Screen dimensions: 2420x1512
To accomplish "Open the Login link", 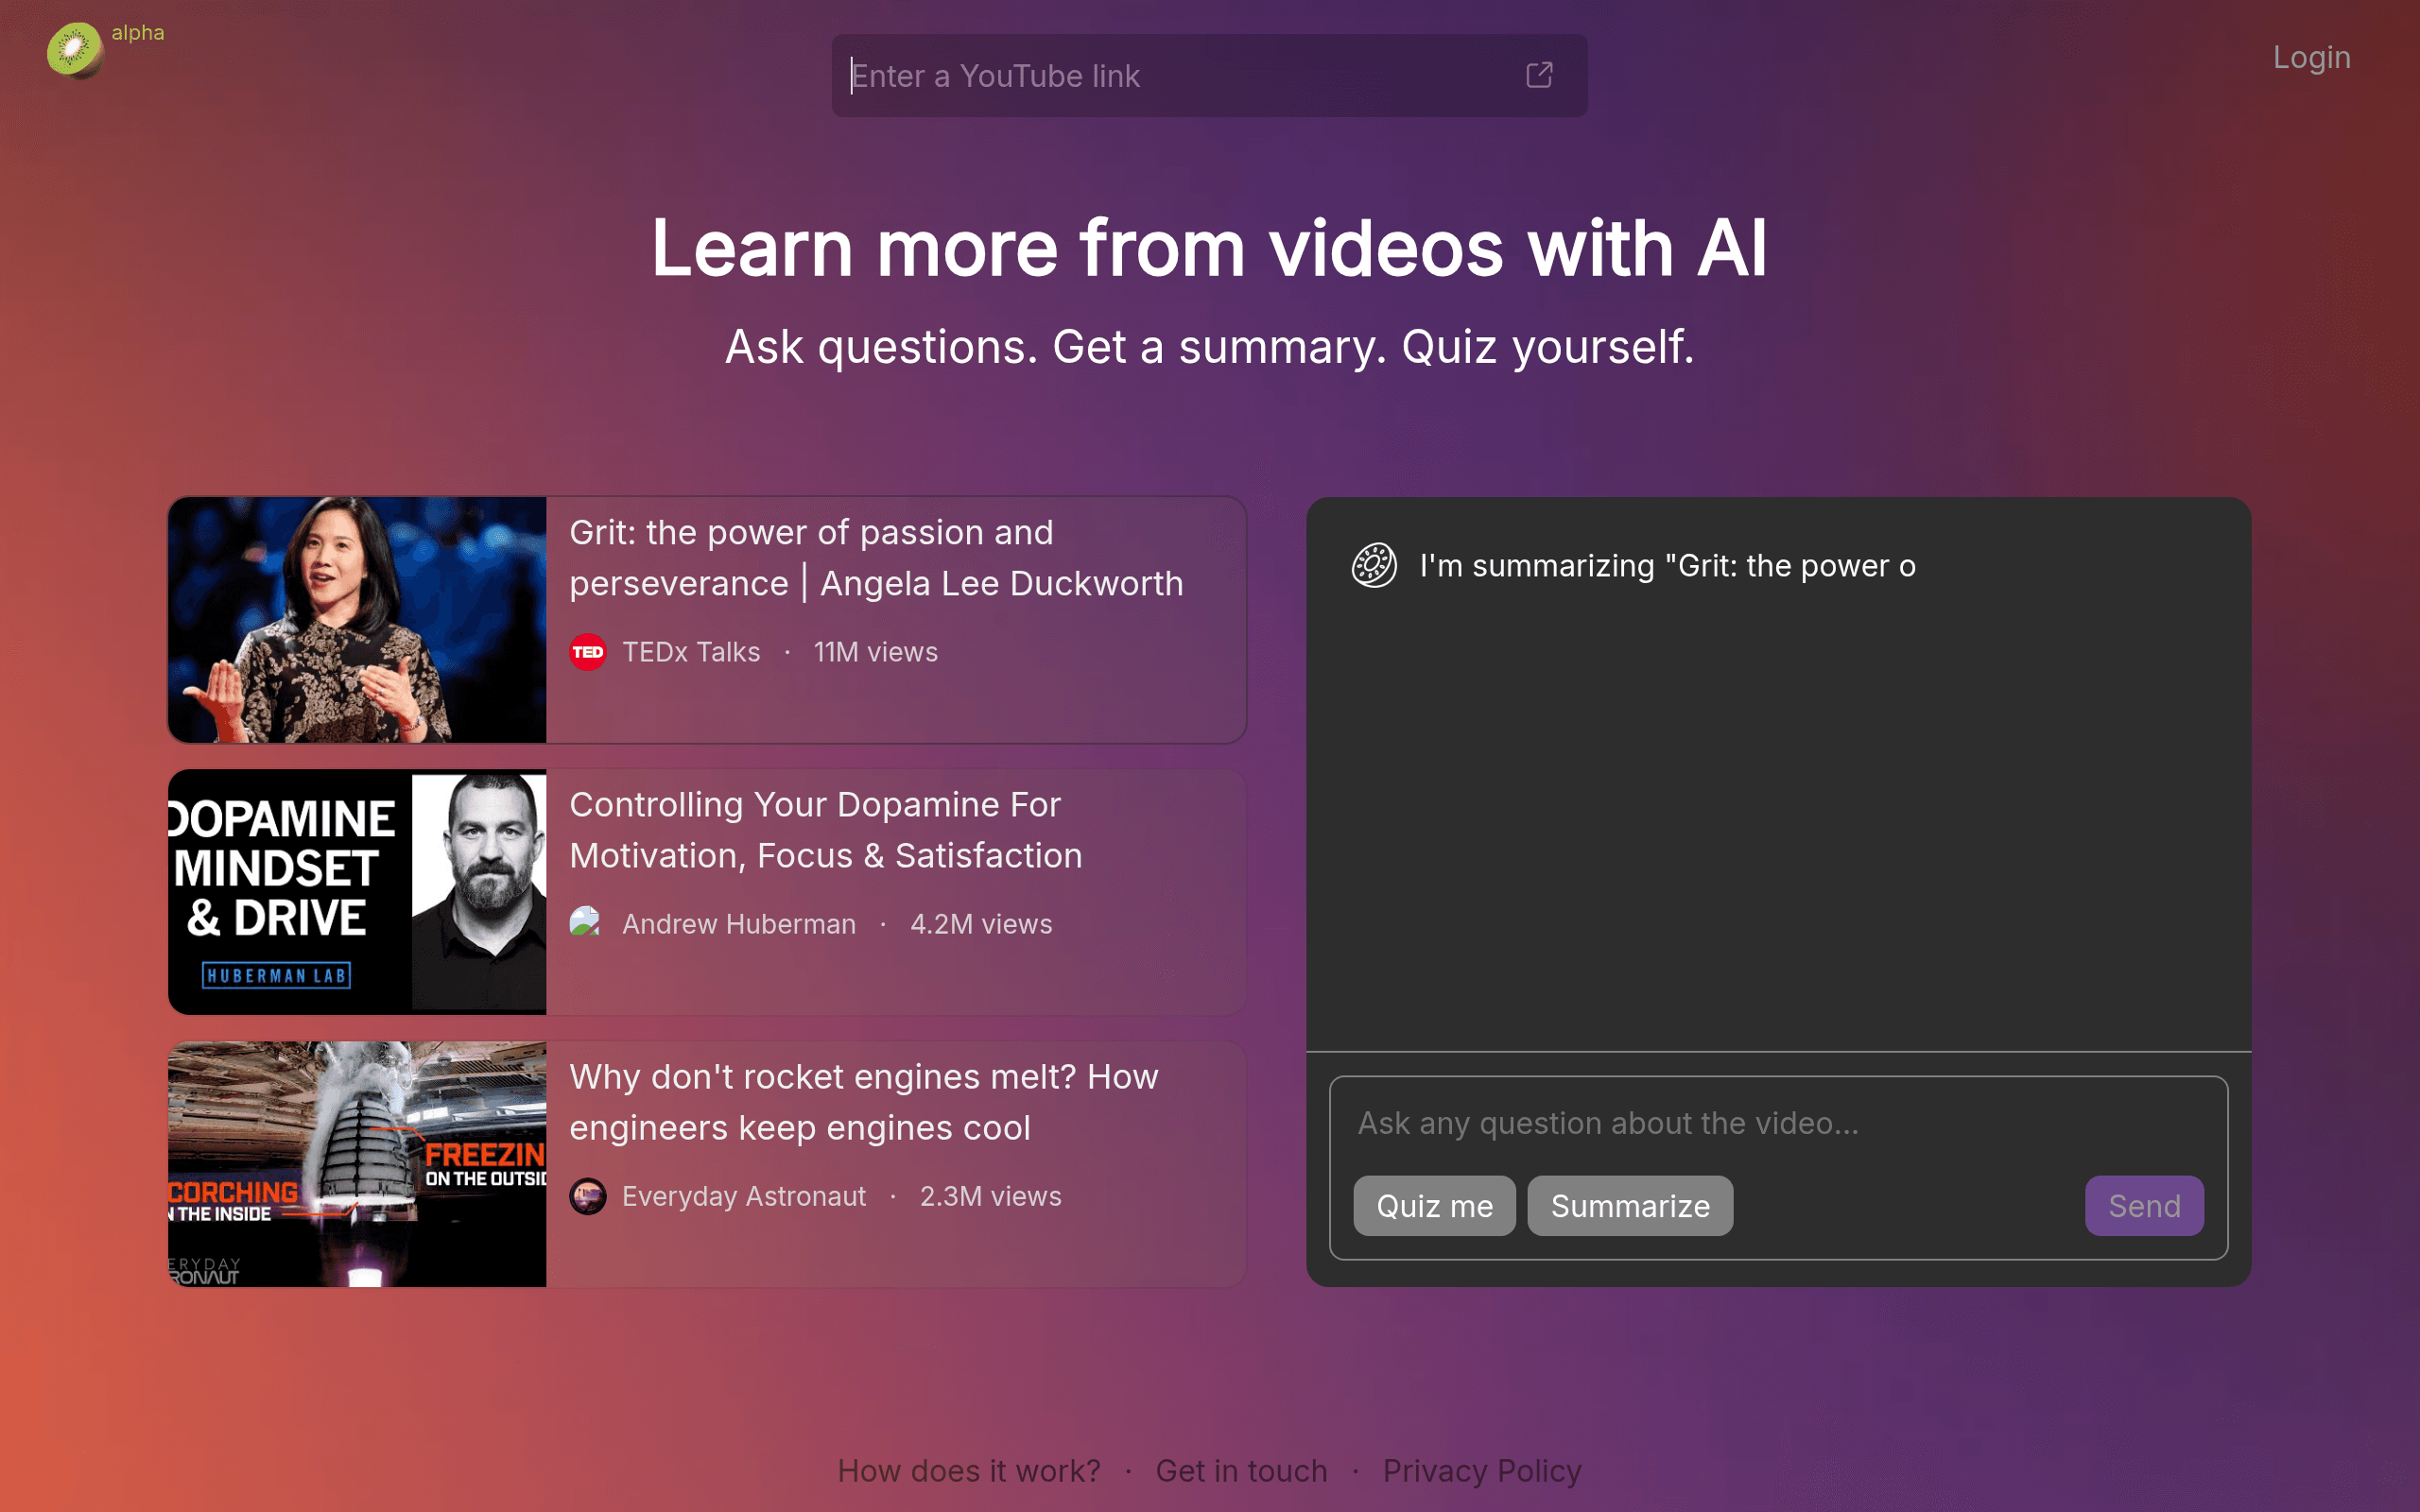I will tap(2311, 57).
